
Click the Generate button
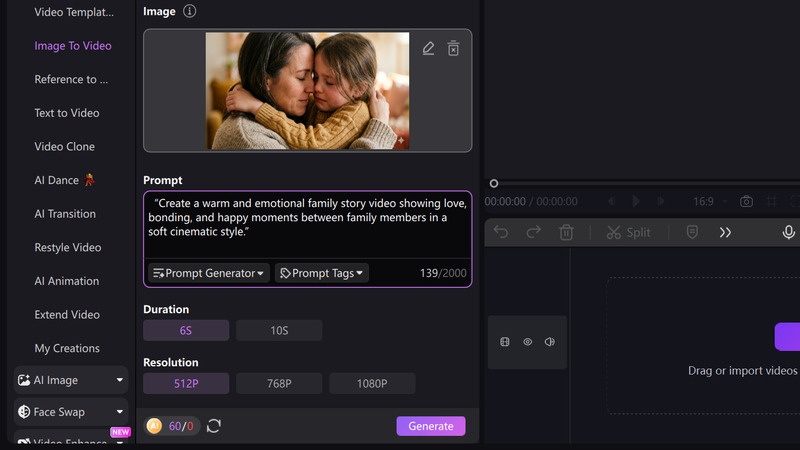(x=431, y=426)
